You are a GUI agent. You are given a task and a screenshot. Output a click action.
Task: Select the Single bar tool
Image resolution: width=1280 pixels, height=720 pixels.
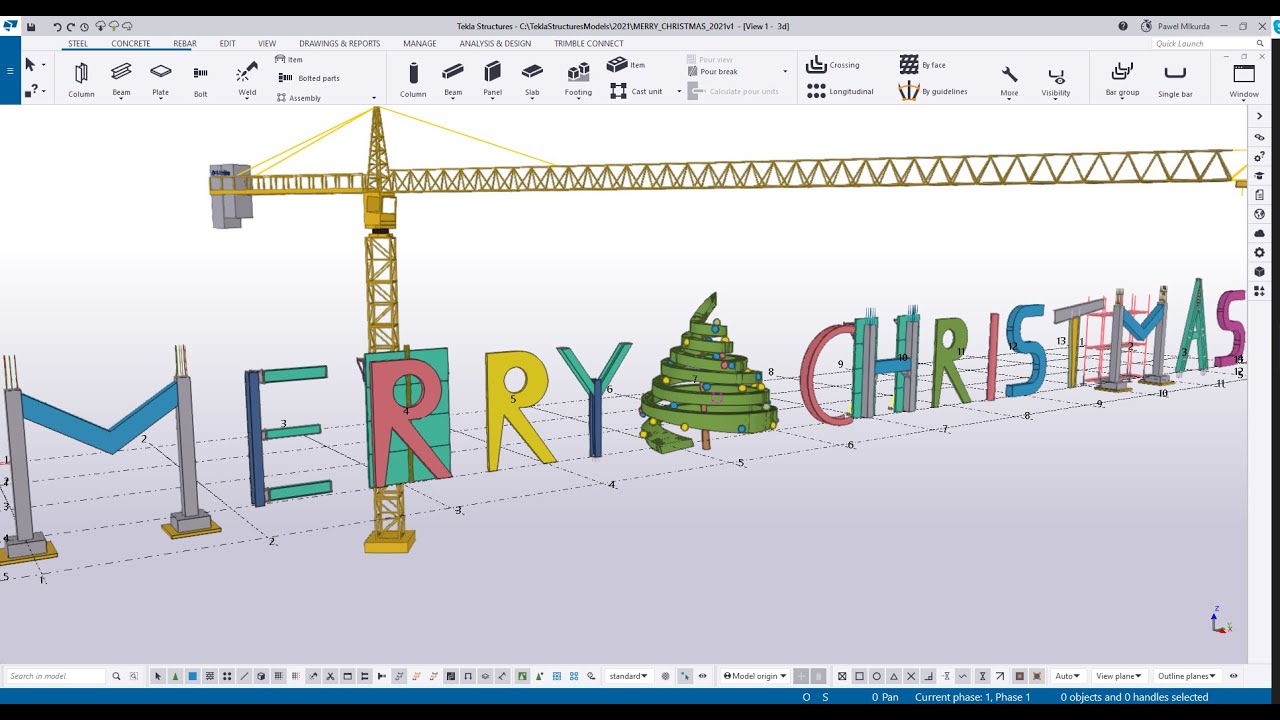[1175, 80]
